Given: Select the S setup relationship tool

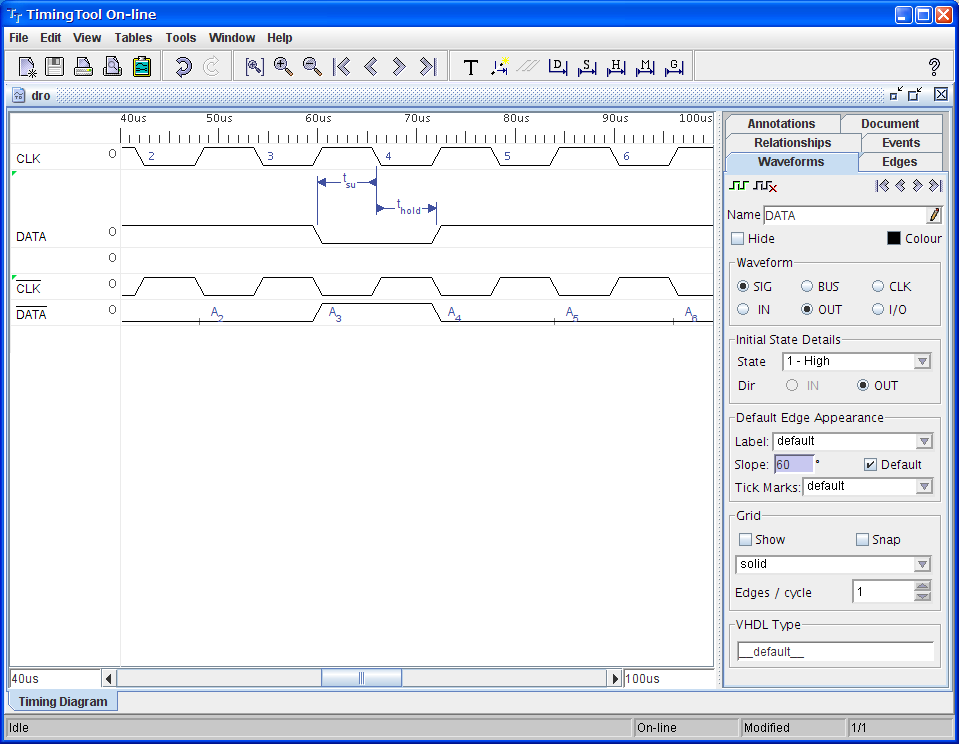Looking at the screenshot, I should [x=587, y=67].
